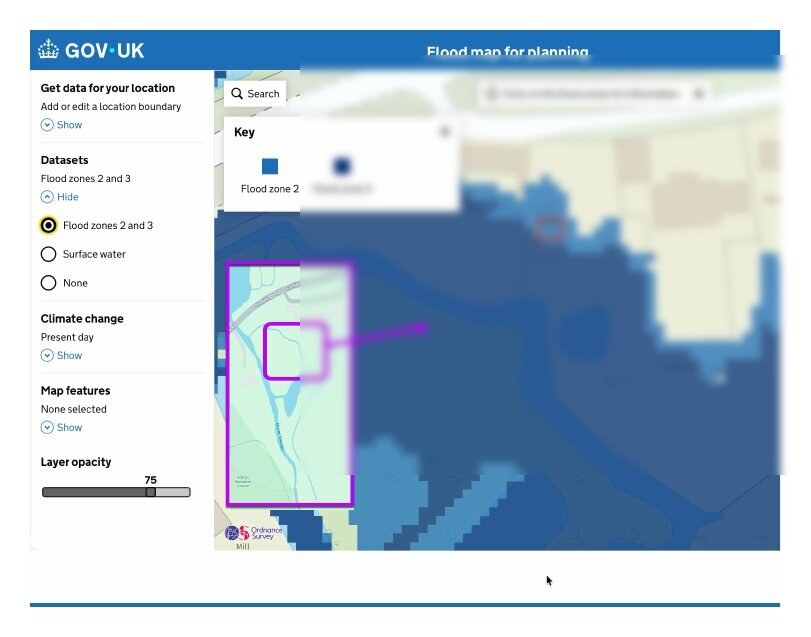Click the Flood zone 2 label
The image size is (811, 637).
point(269,189)
